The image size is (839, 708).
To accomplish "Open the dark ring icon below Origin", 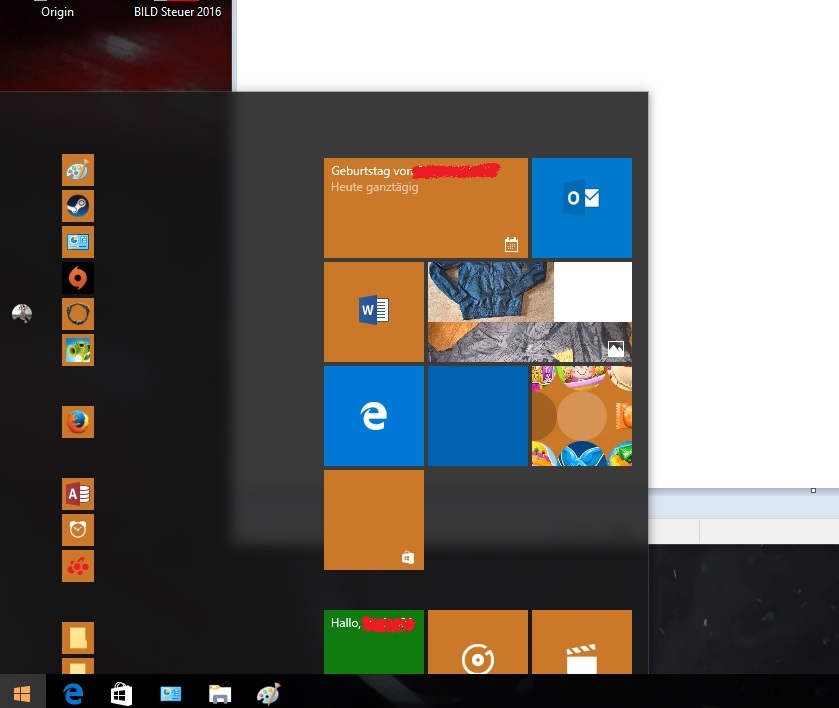I will coord(78,314).
